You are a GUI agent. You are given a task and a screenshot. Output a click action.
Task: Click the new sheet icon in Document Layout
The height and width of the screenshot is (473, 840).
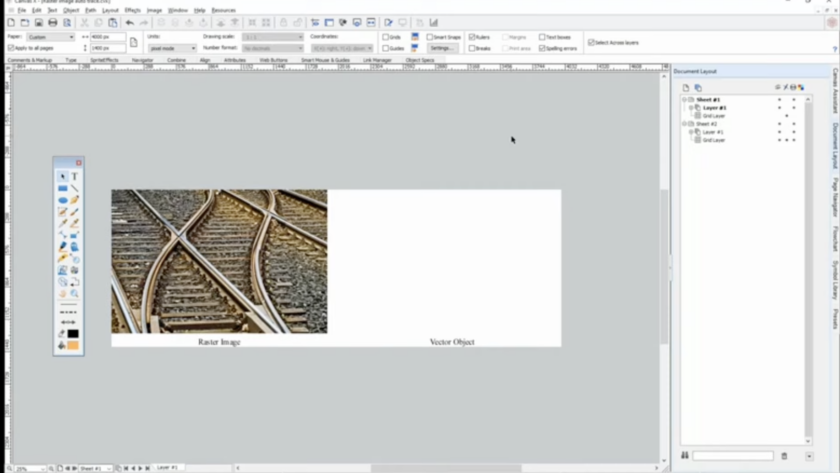click(x=686, y=87)
